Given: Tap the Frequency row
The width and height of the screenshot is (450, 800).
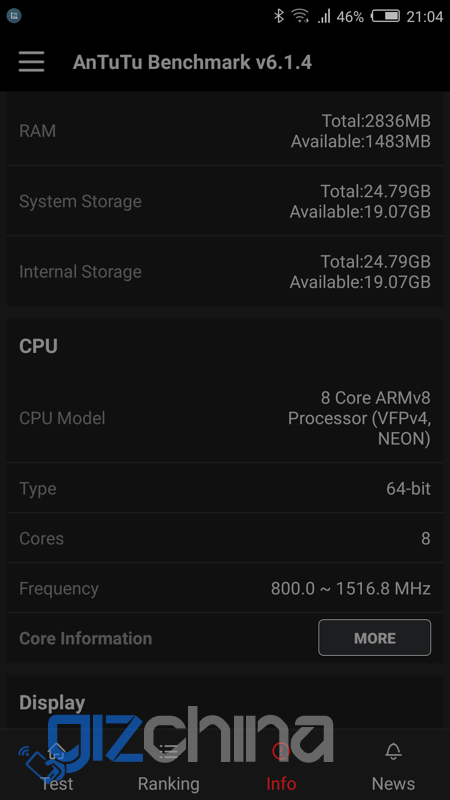Looking at the screenshot, I should (225, 588).
